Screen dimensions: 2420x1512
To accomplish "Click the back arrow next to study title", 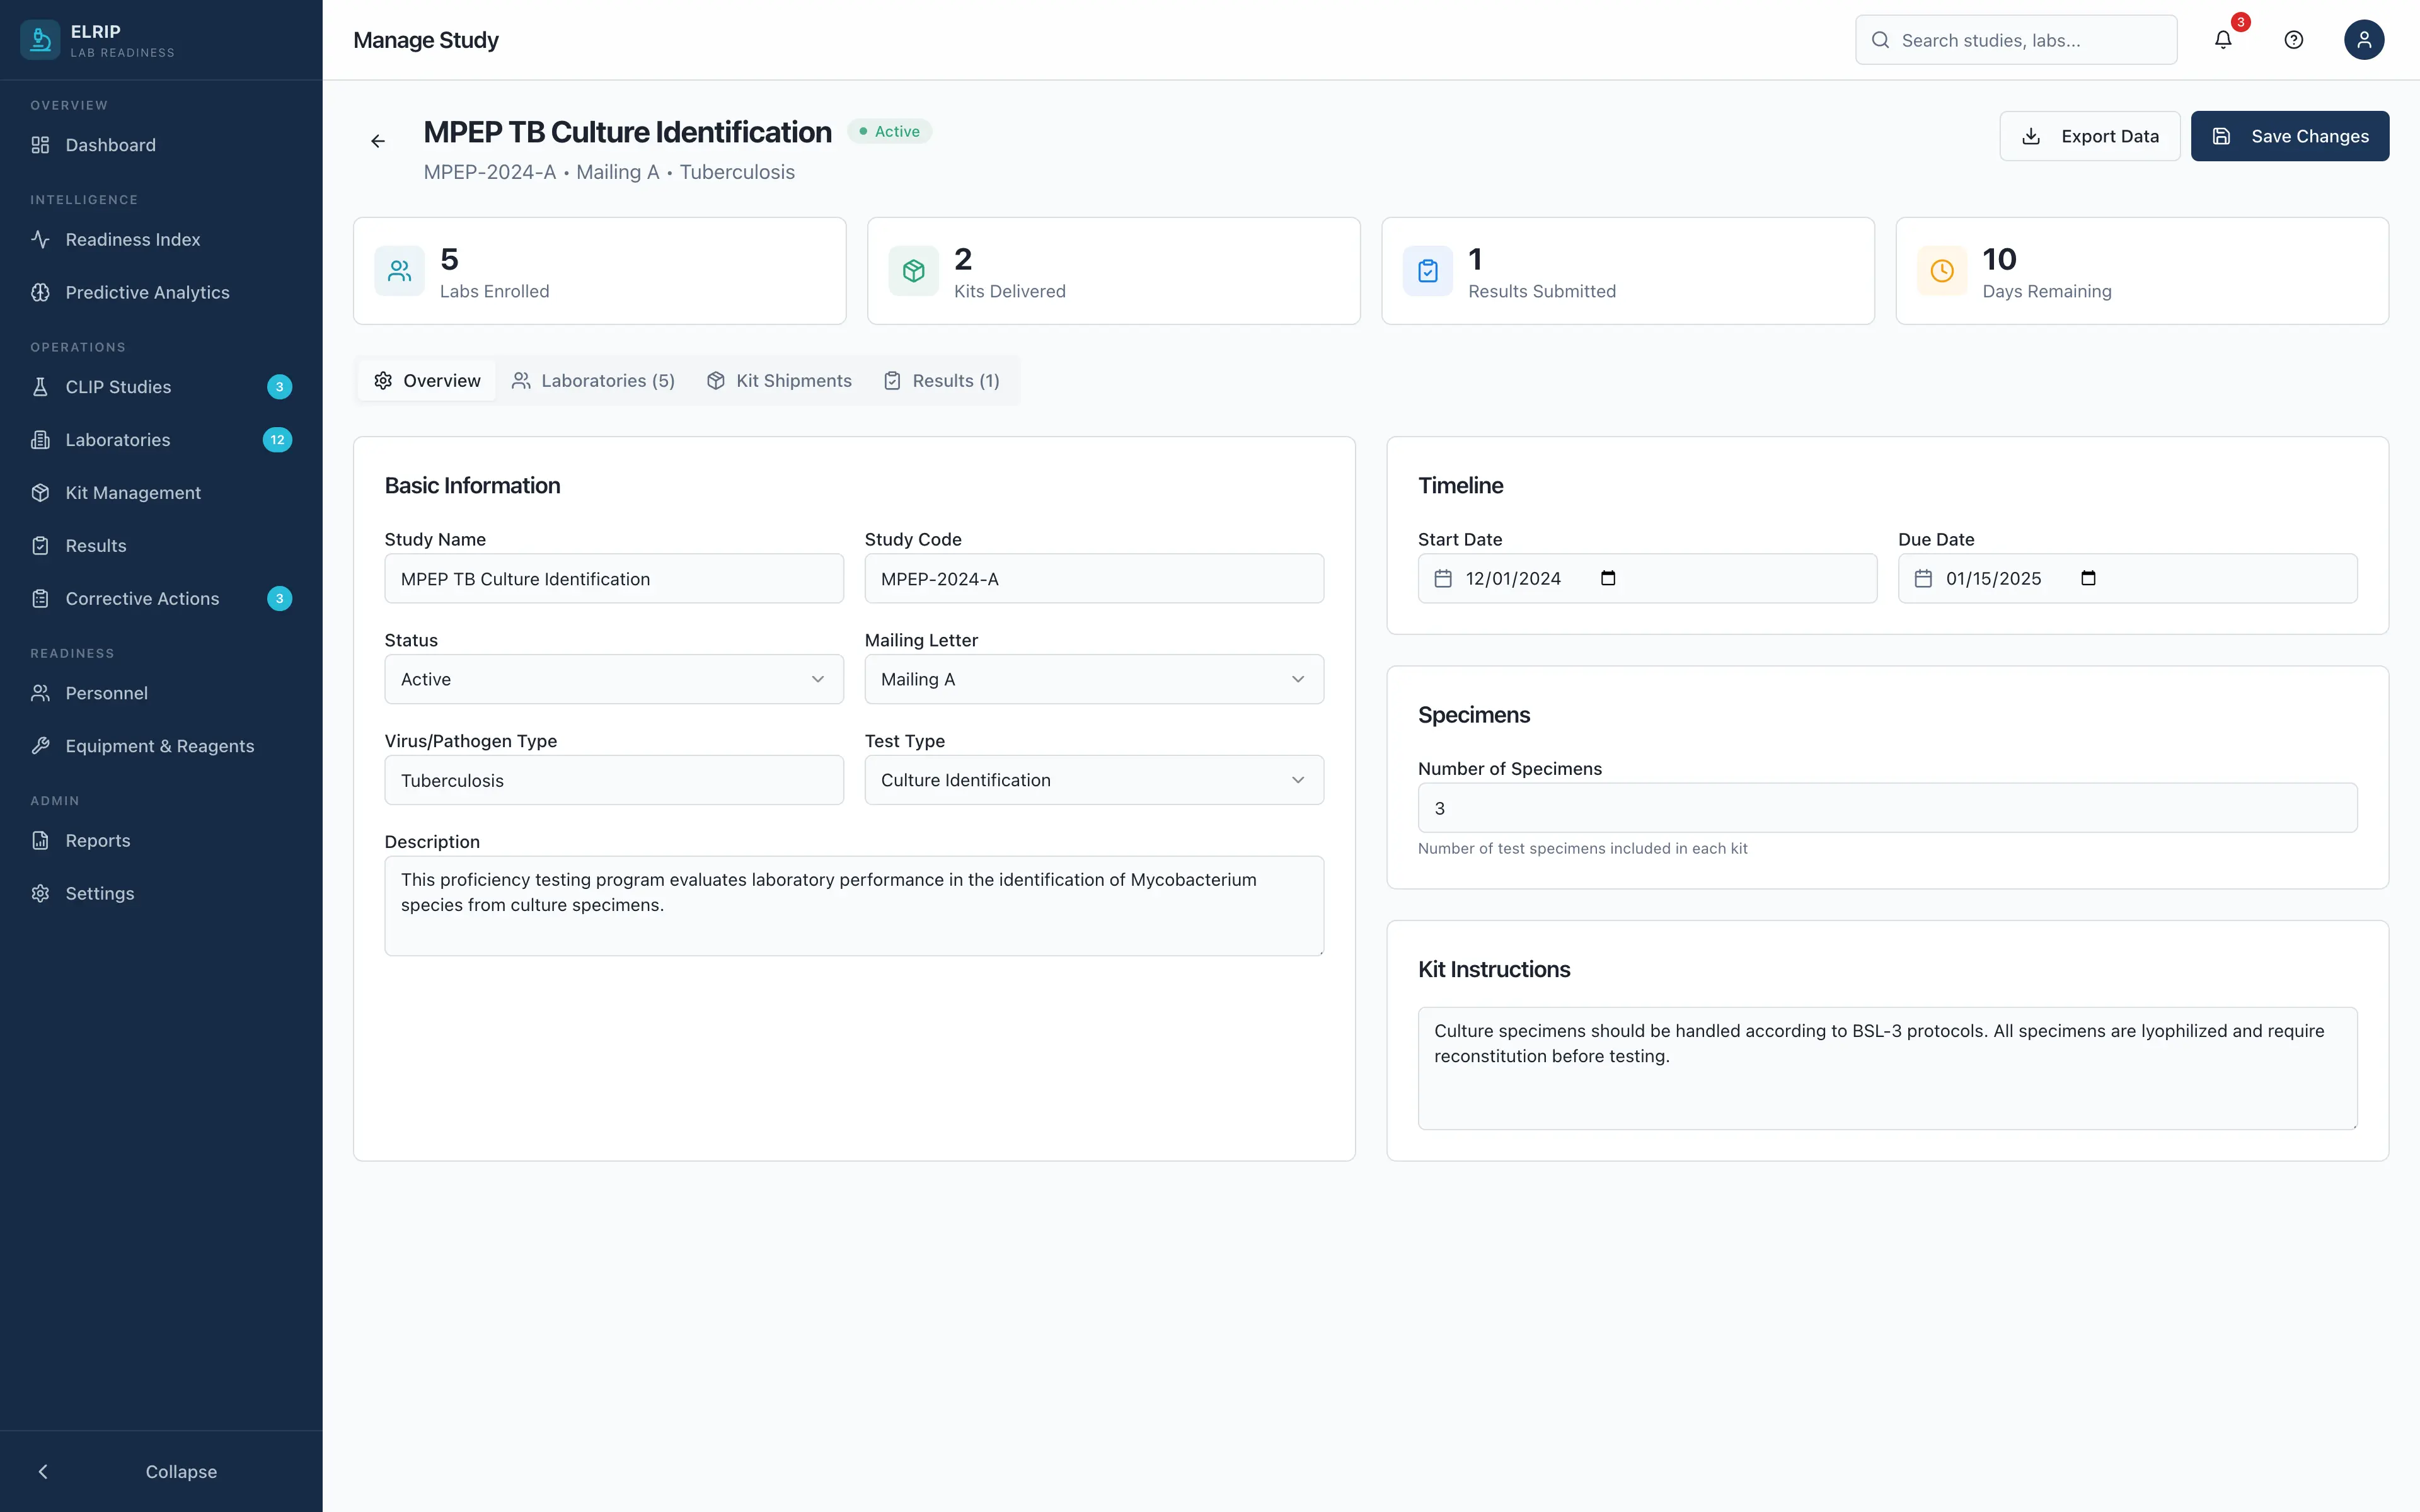I will pyautogui.click(x=378, y=140).
